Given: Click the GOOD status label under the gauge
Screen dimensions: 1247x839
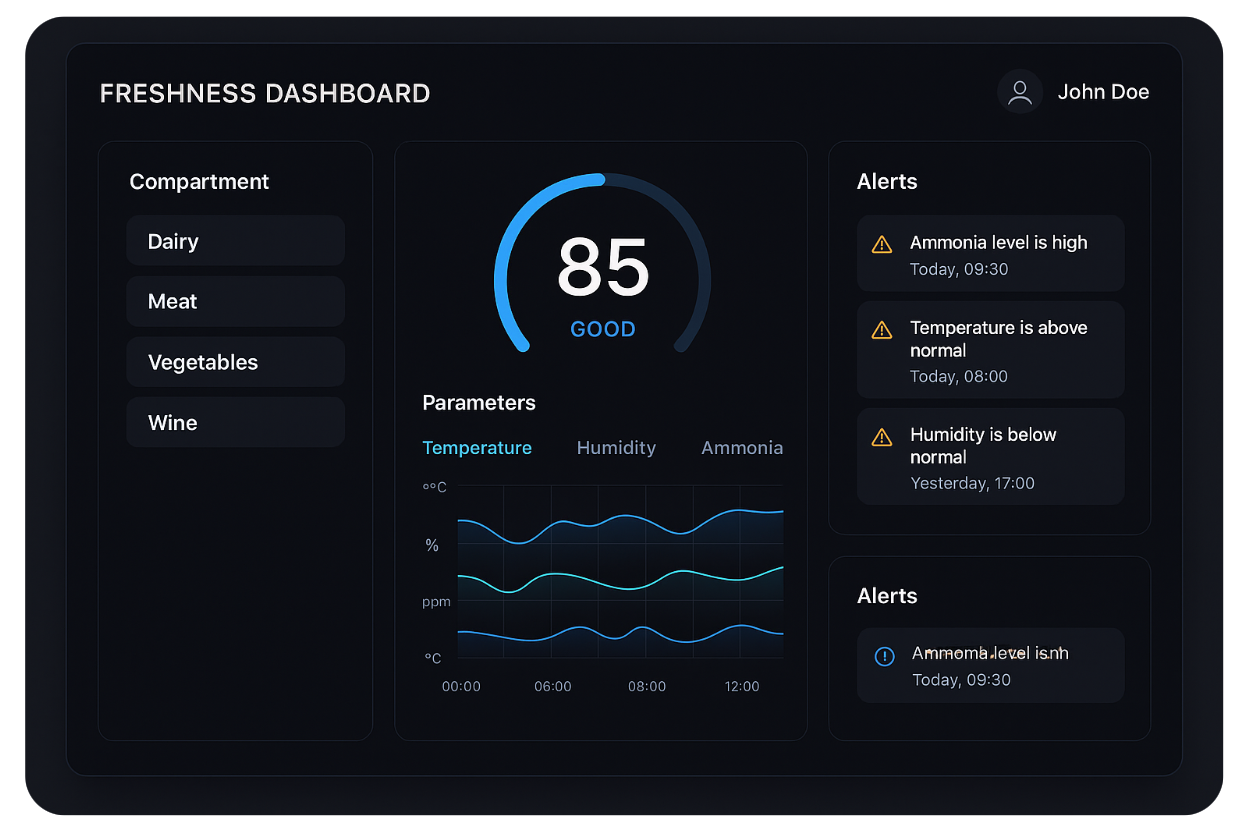Looking at the screenshot, I should (602, 329).
